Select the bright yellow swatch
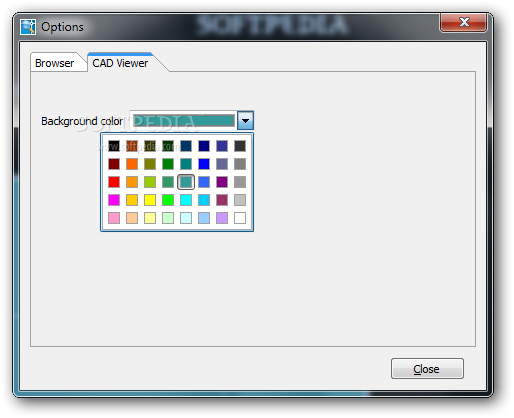This screenshot has height=418, width=514. coord(150,200)
